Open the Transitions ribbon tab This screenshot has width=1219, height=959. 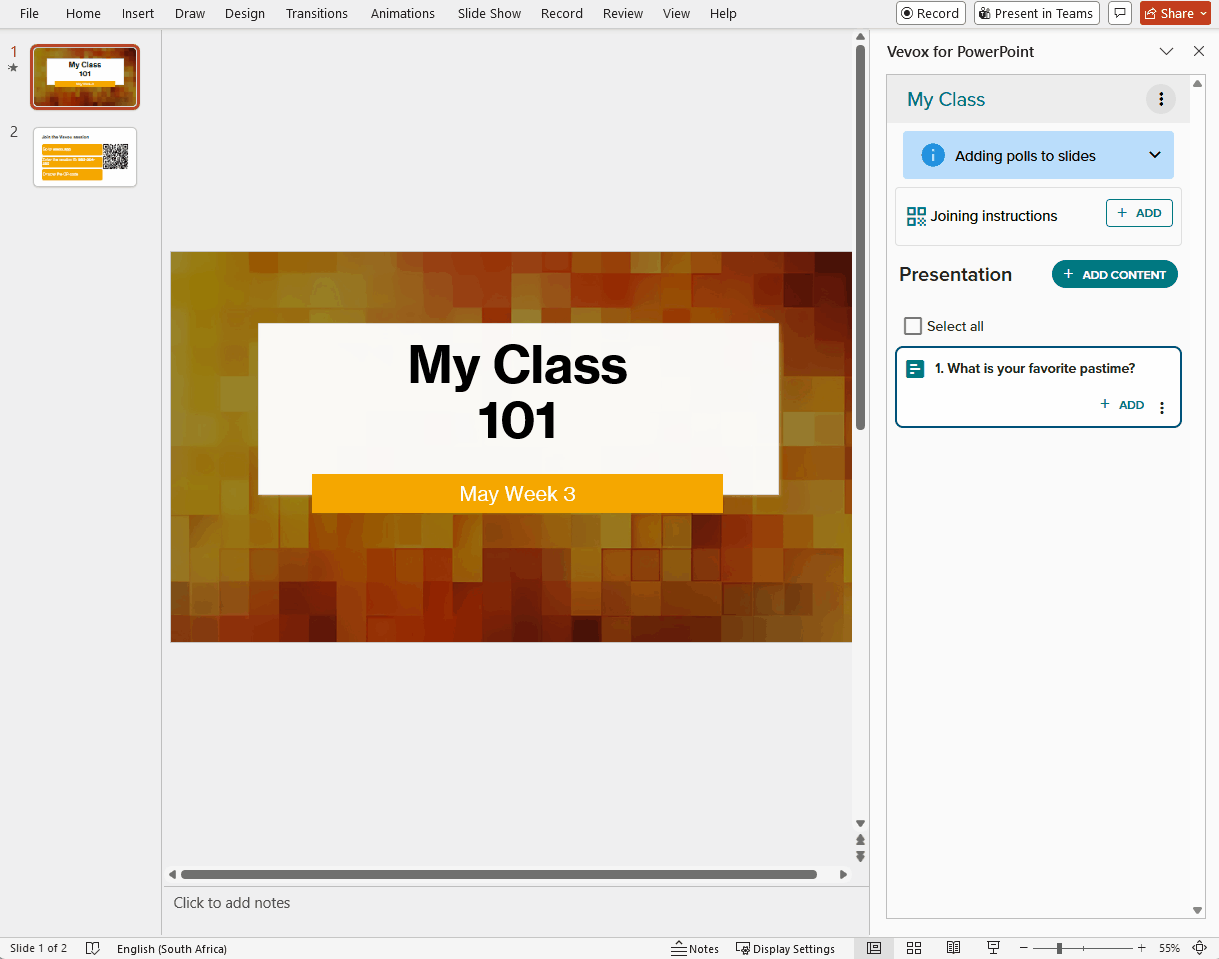coord(317,13)
